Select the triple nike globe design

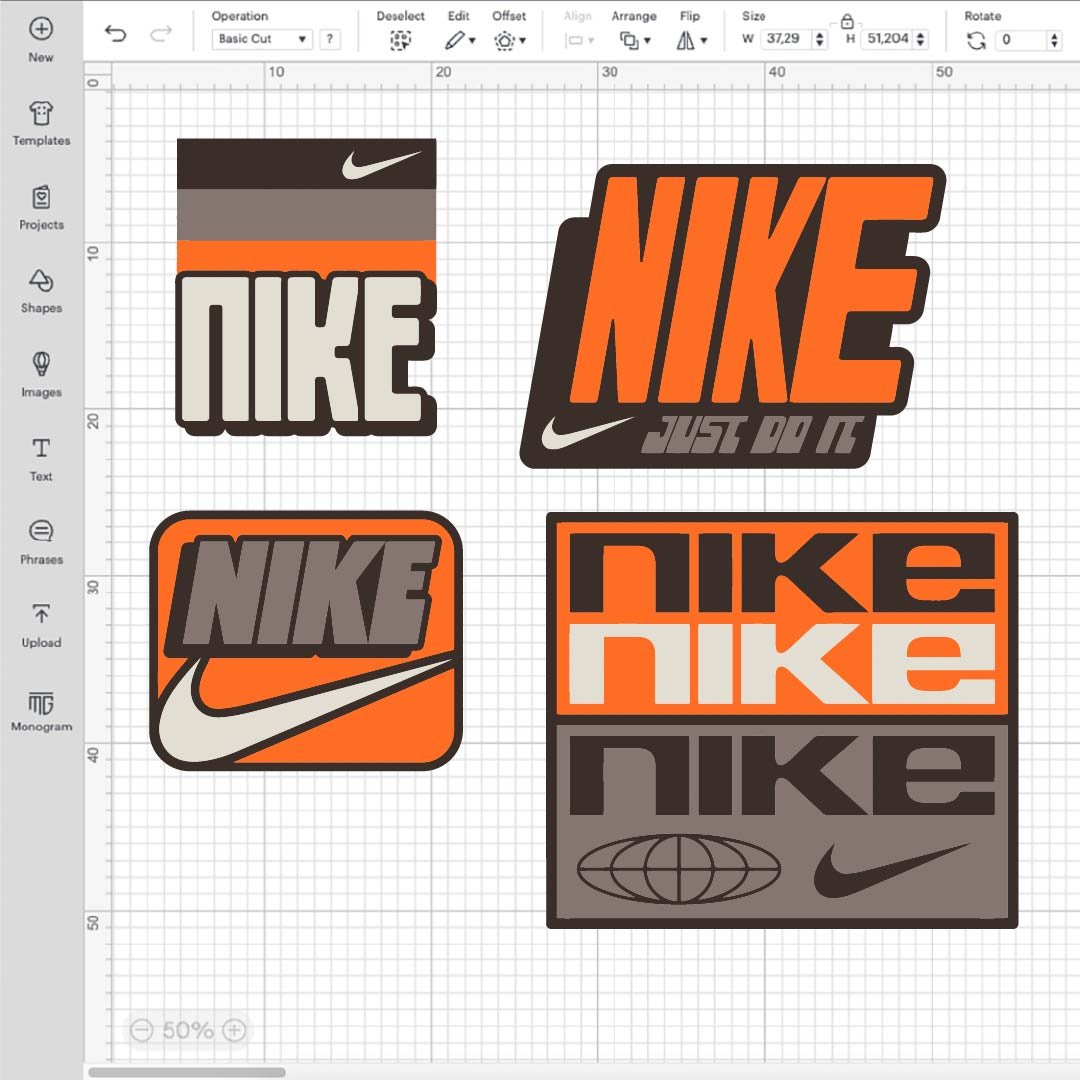(782, 720)
